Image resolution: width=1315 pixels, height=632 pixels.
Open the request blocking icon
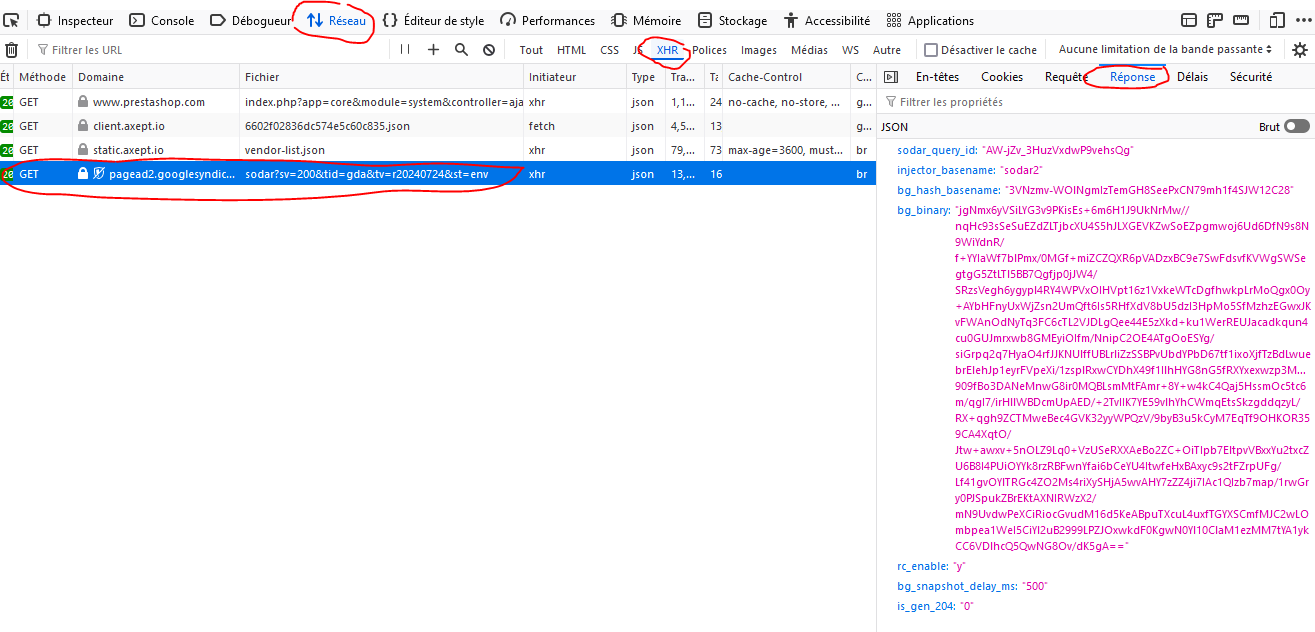(489, 49)
